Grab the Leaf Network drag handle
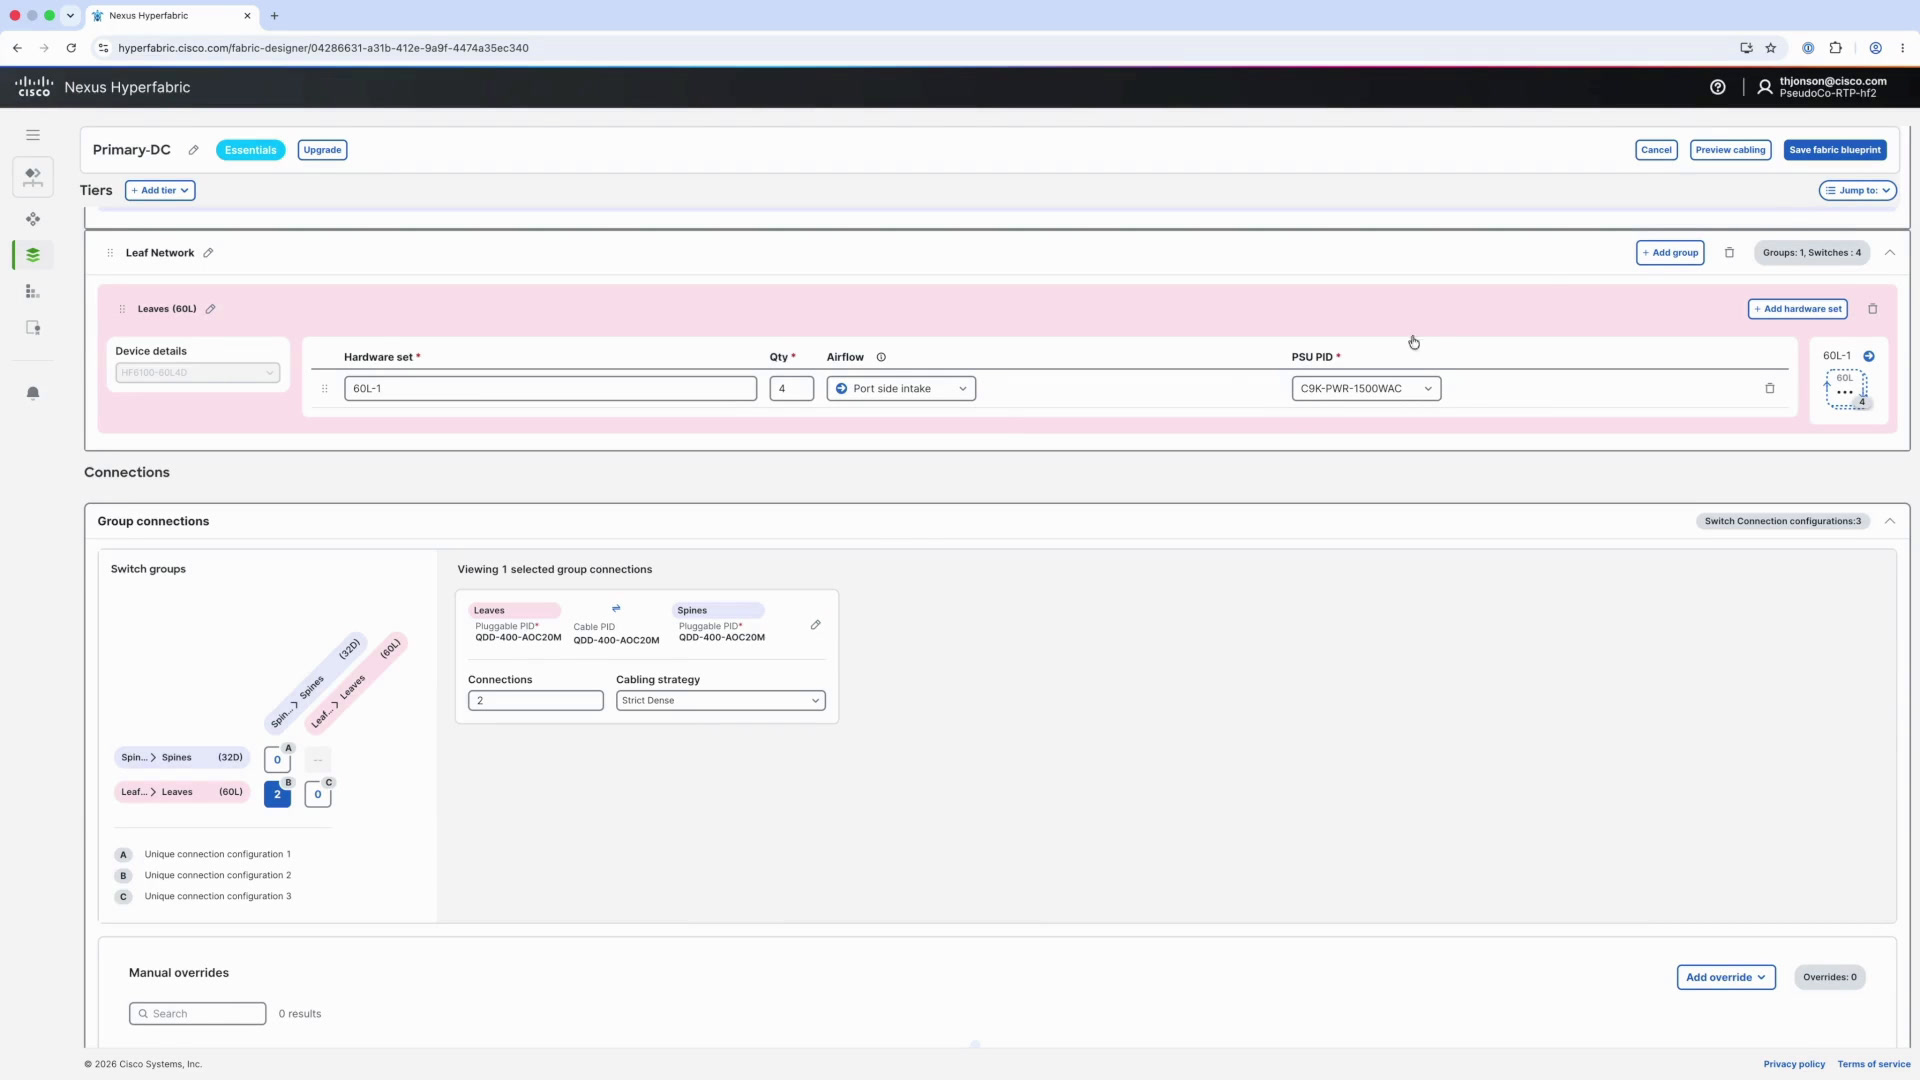 (x=110, y=253)
